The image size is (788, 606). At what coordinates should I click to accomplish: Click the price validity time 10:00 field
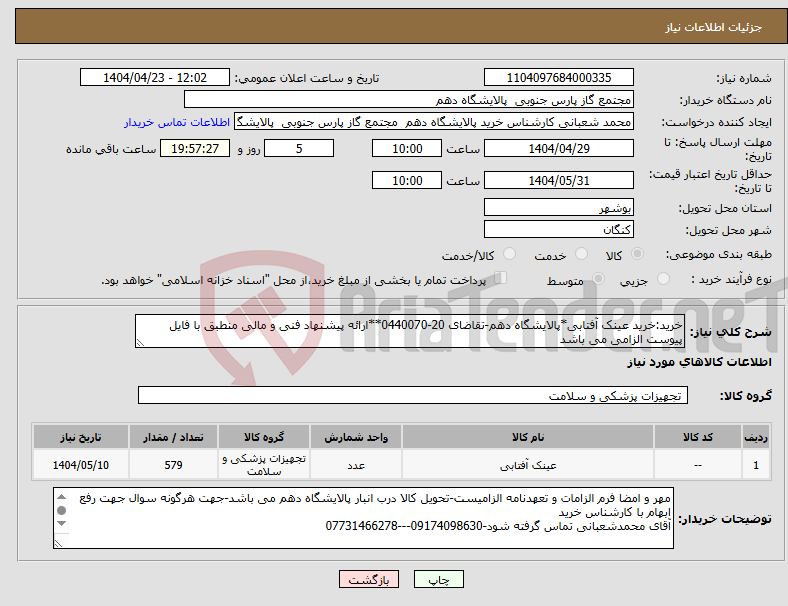coord(407,180)
